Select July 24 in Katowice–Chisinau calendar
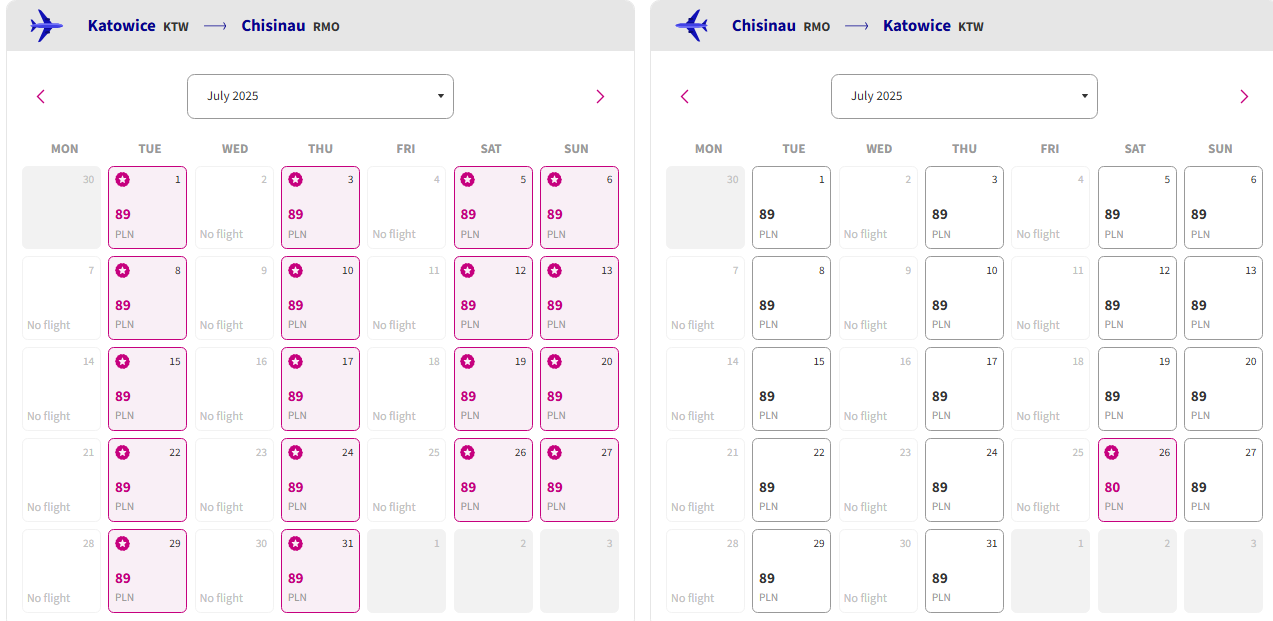 [320, 480]
